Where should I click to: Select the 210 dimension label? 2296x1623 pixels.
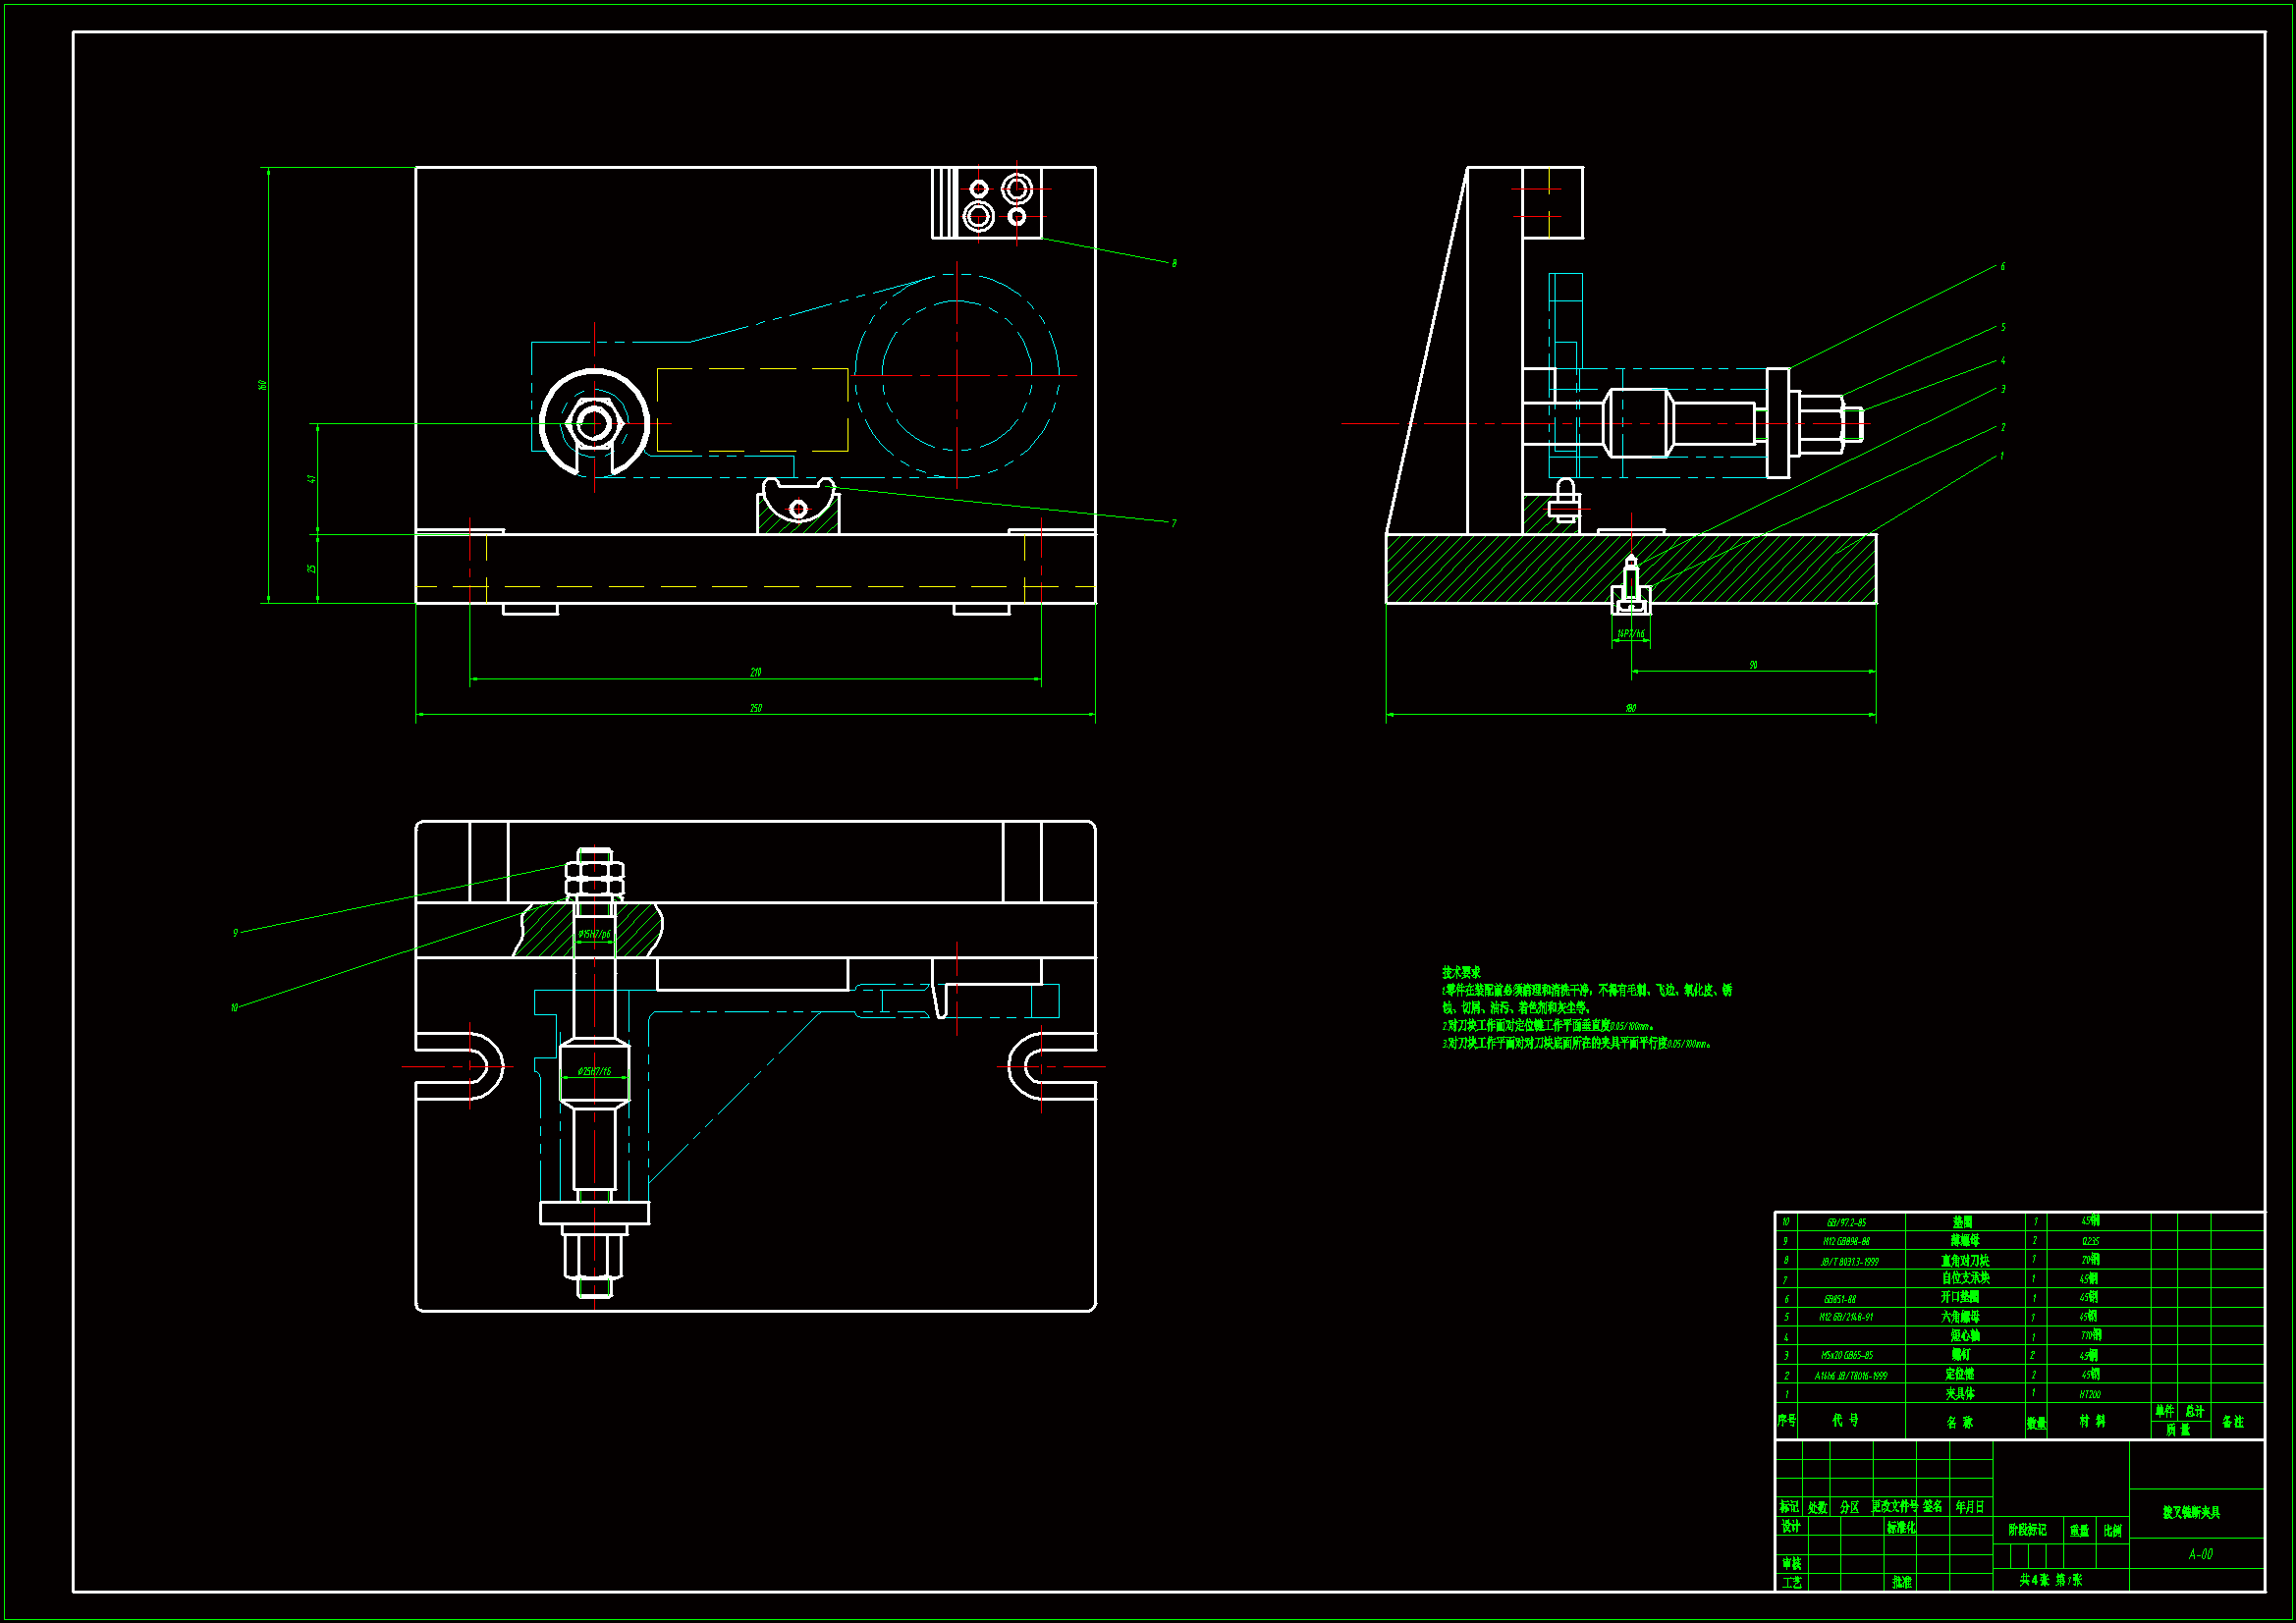756,672
